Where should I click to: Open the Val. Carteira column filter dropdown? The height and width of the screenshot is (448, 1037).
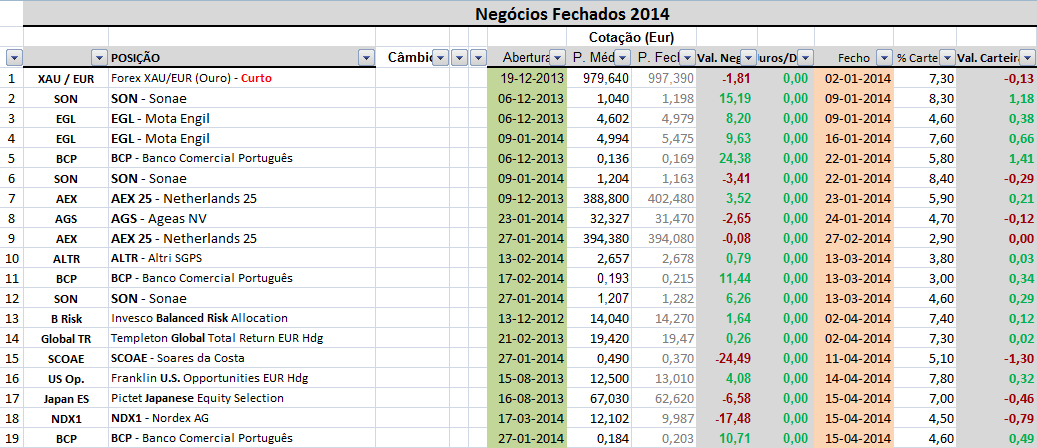click(x=1026, y=58)
